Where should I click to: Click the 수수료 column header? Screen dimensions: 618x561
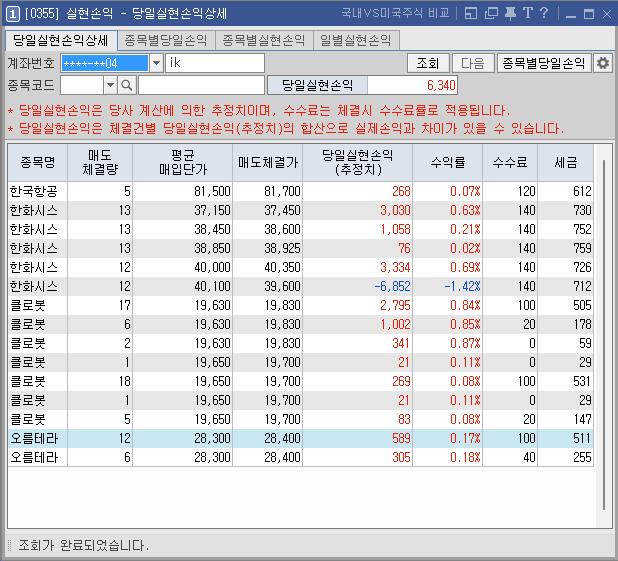(x=510, y=162)
